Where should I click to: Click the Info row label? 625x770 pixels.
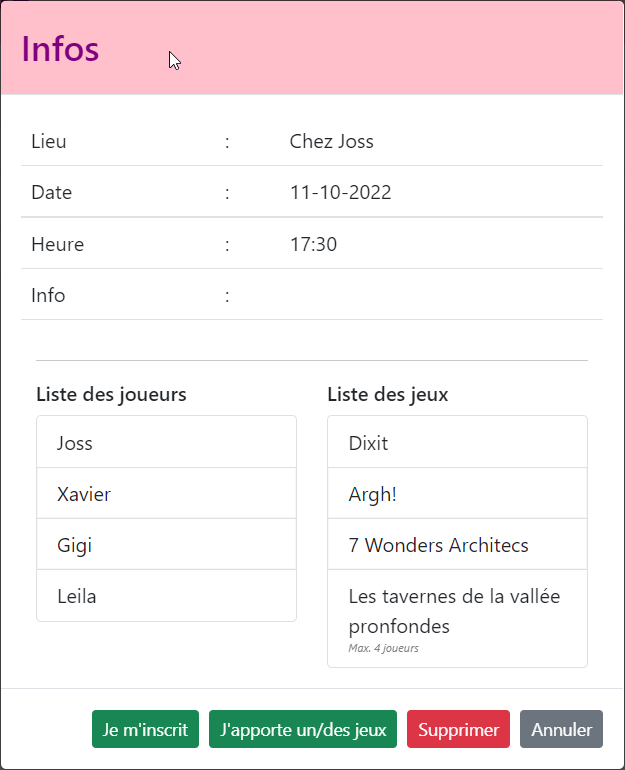point(48,295)
